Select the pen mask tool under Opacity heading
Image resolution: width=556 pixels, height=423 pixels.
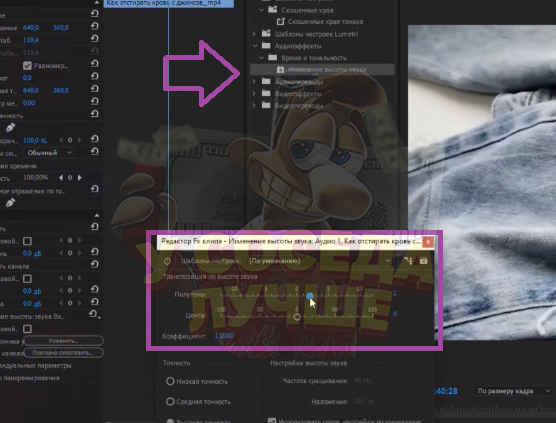tap(10, 127)
